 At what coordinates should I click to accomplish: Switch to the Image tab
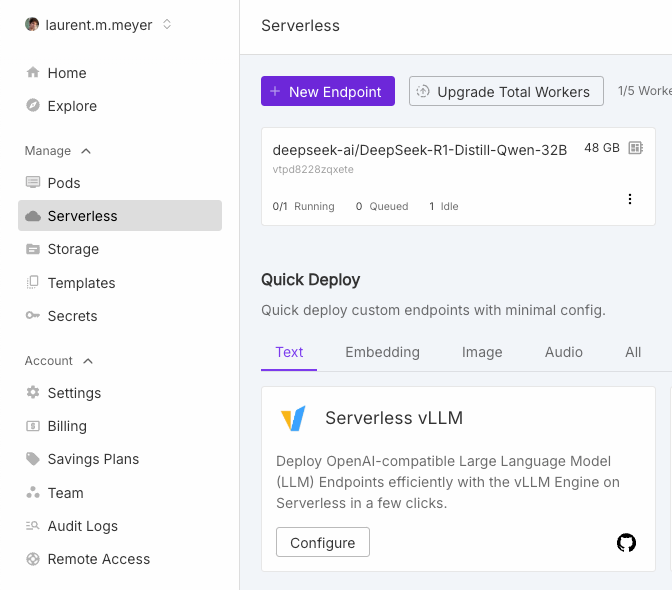tap(482, 352)
